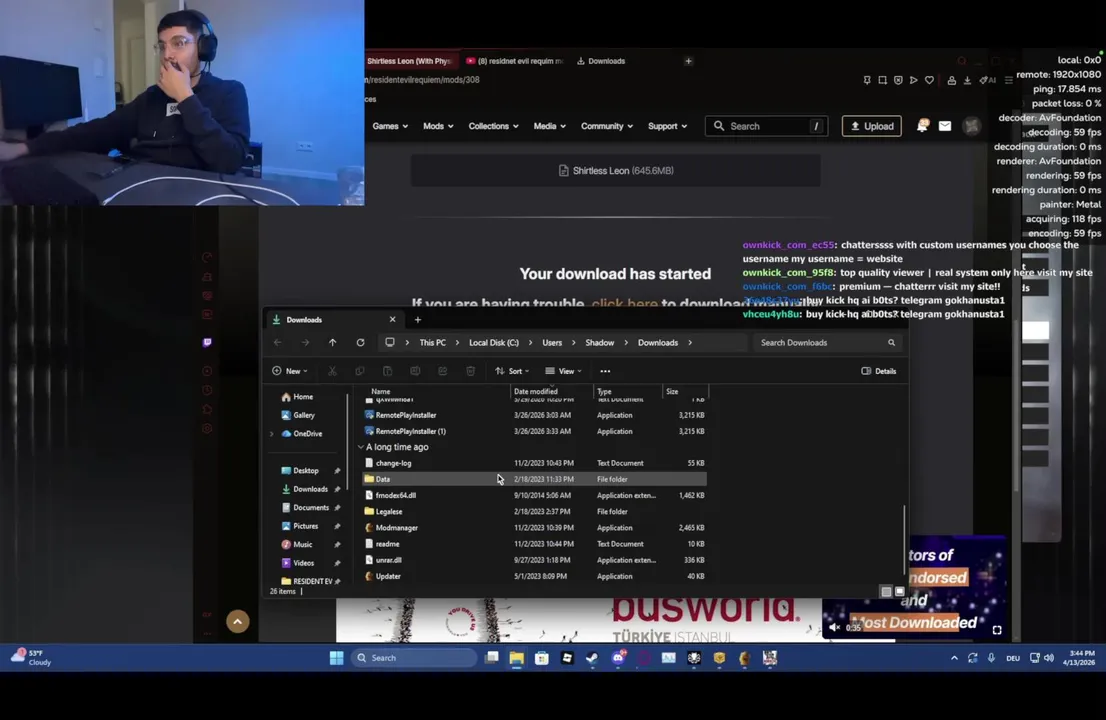Viewport: 1106px width, 720px height.
Task: Open File Explorer from the taskbar
Action: coord(516,658)
